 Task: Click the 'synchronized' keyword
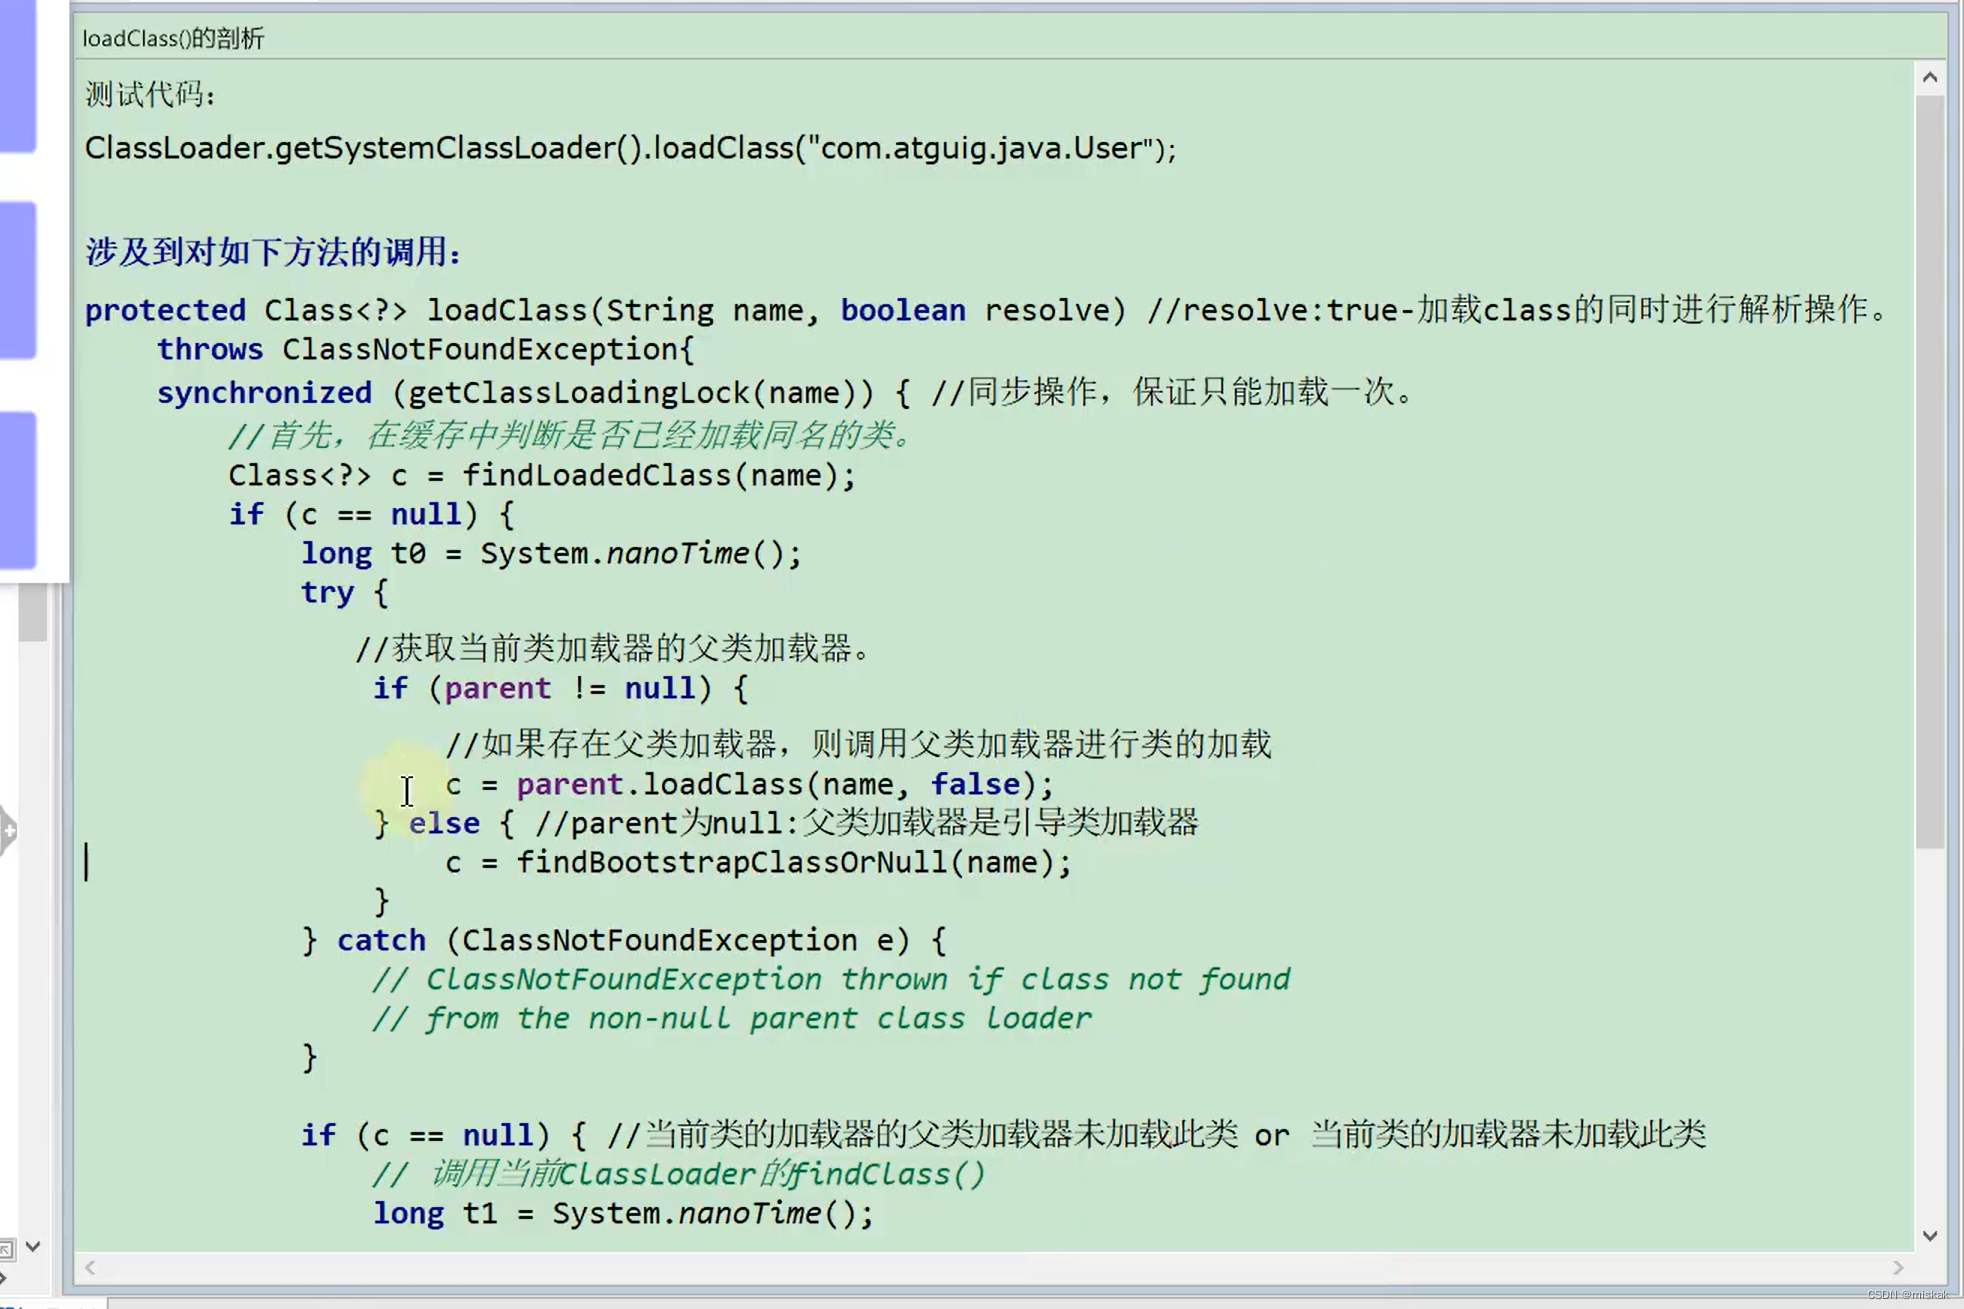(264, 392)
